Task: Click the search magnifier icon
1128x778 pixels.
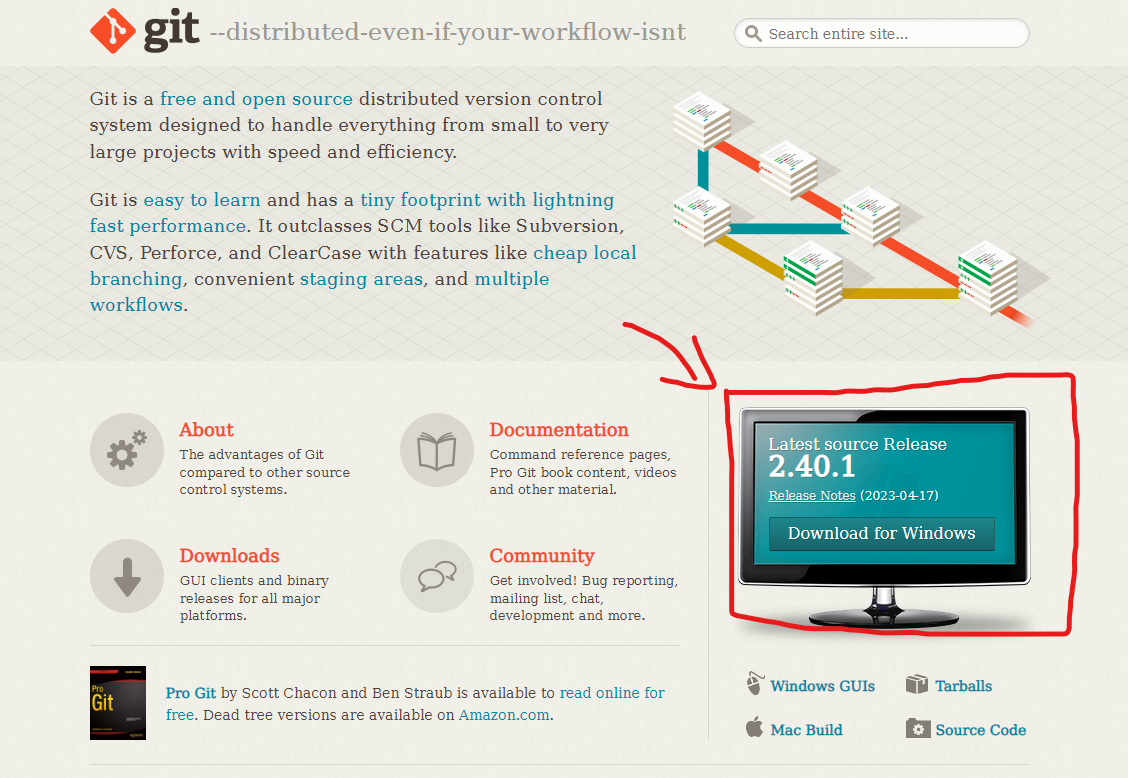Action: [x=753, y=34]
